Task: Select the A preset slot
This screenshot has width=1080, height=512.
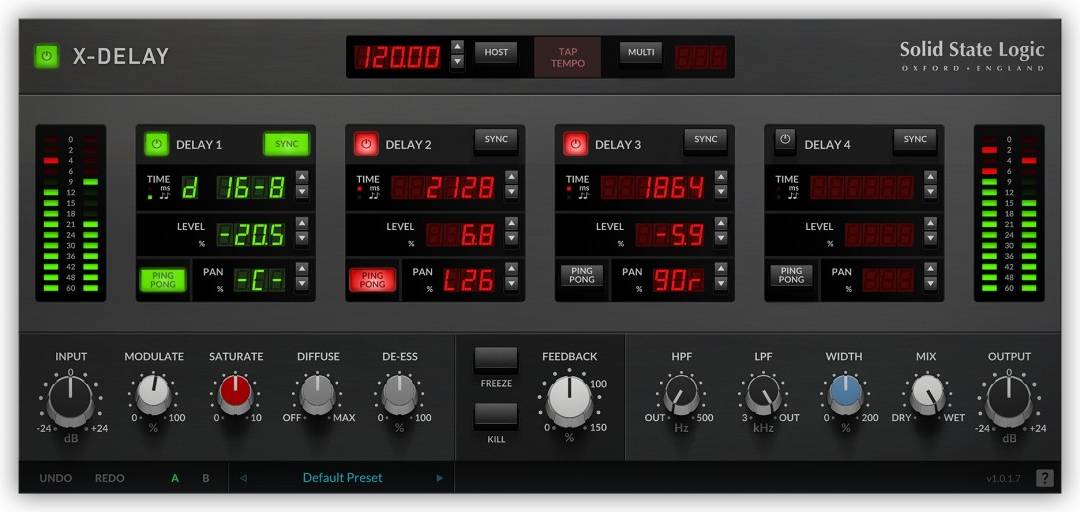Action: 175,478
